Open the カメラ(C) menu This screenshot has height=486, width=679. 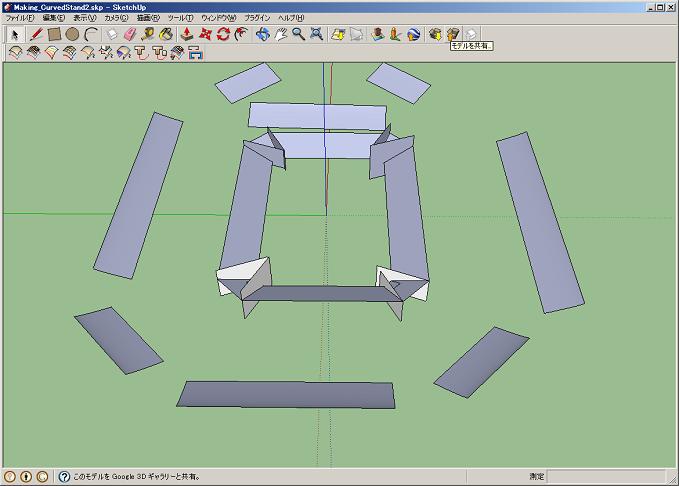pyautogui.click(x=116, y=18)
